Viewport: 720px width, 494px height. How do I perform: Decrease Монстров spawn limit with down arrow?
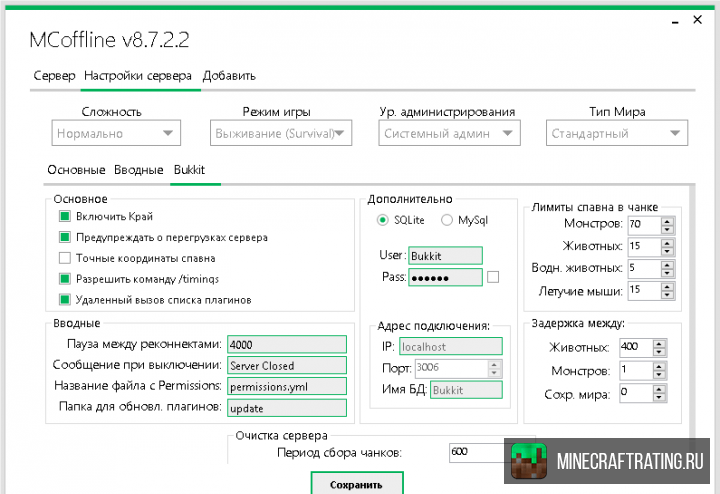click(668, 230)
